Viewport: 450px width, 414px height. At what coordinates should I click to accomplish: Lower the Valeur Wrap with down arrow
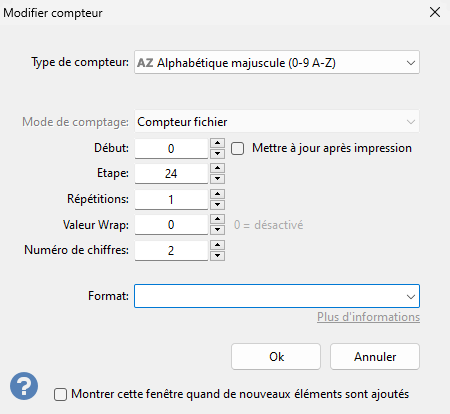point(218,230)
